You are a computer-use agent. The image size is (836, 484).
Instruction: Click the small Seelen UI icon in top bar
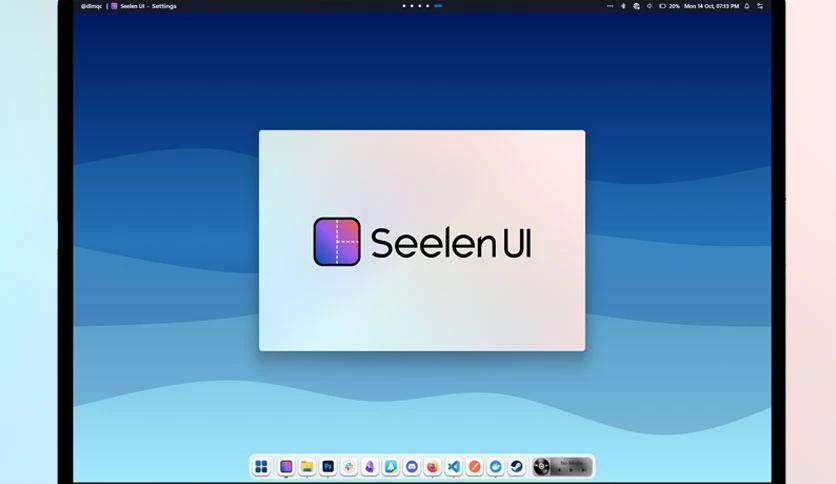[x=114, y=6]
